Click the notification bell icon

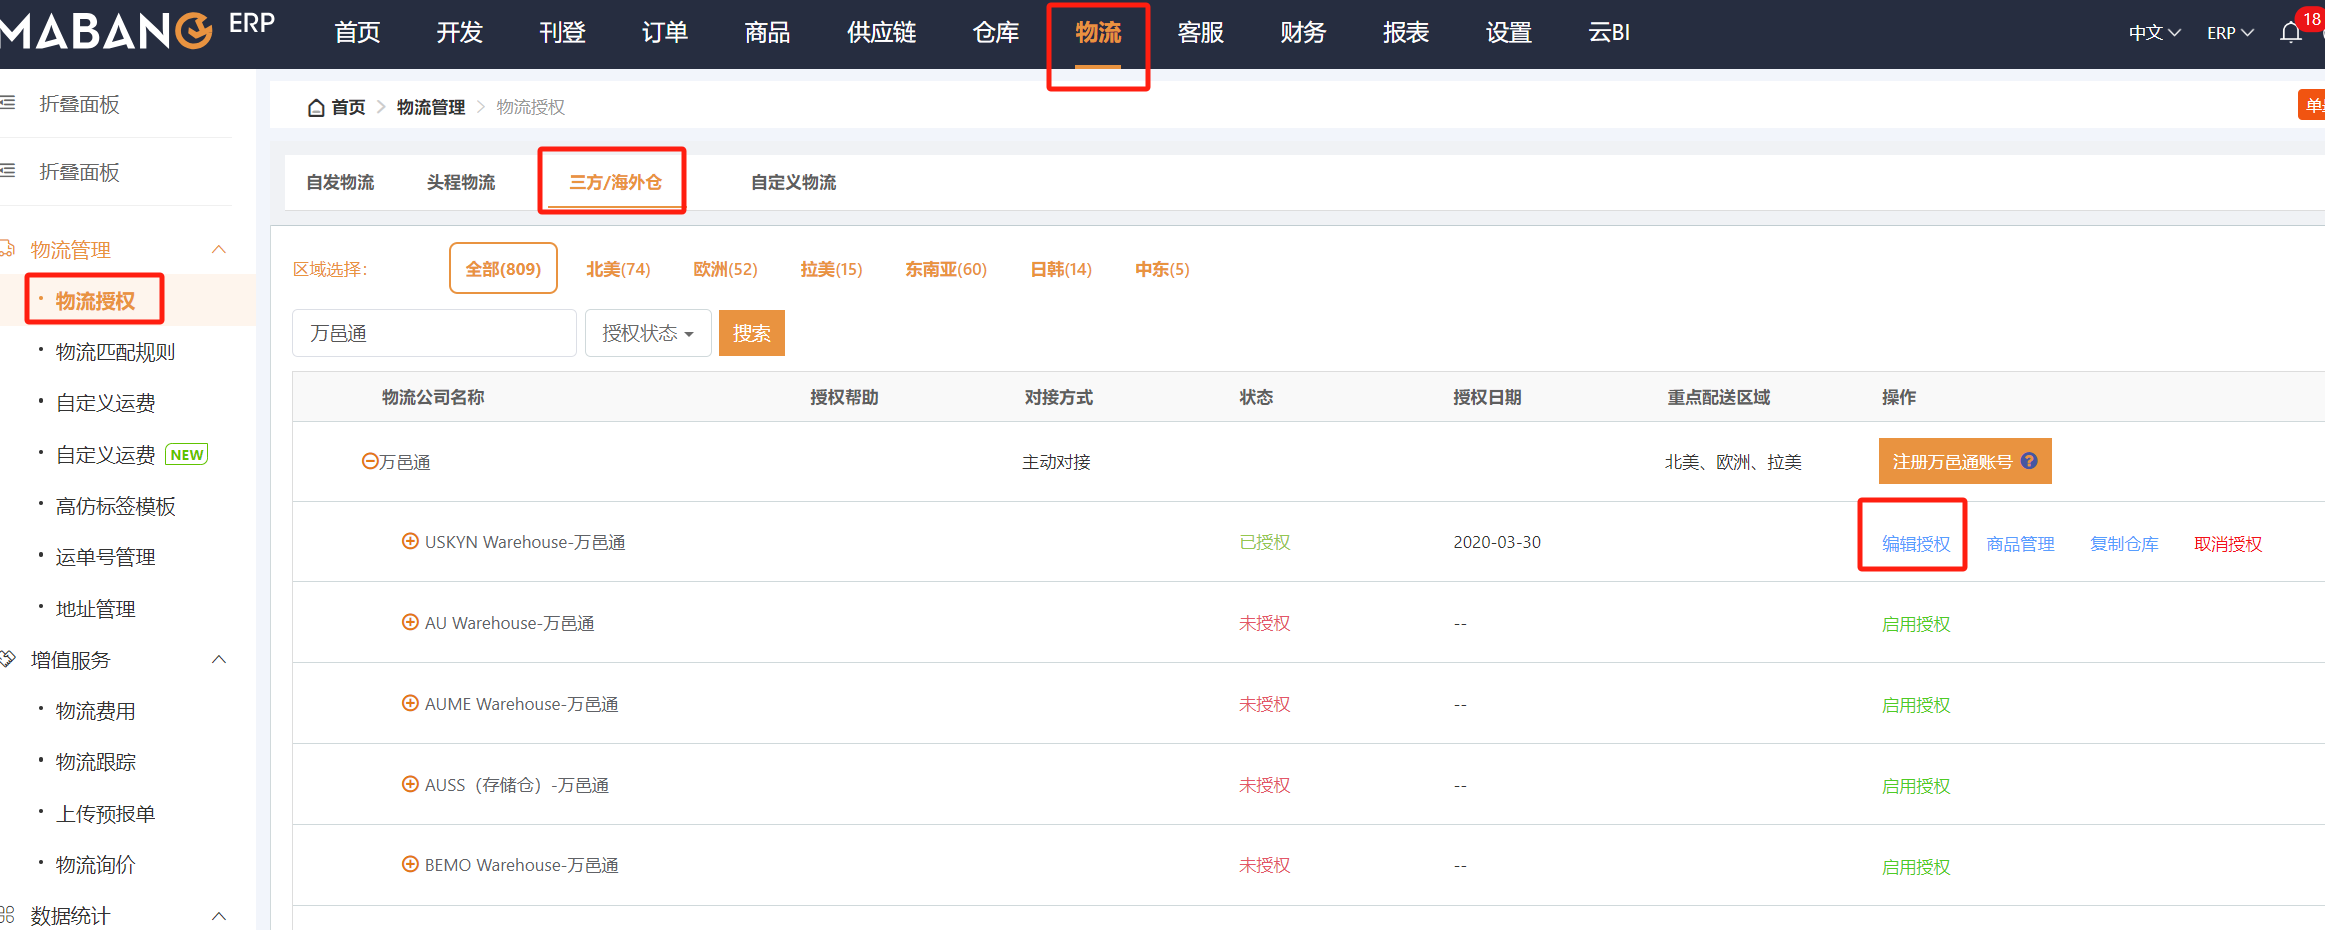2290,33
